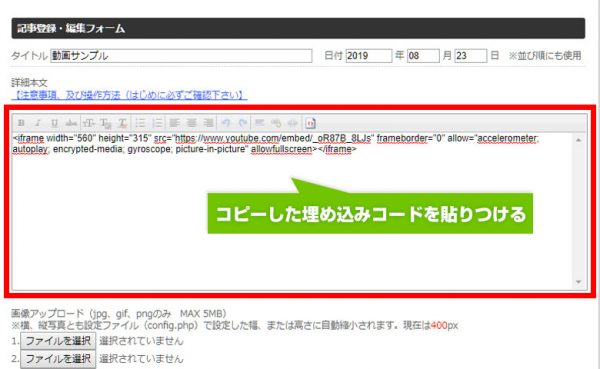Align text to the left
600x369 pixels.
(174, 123)
